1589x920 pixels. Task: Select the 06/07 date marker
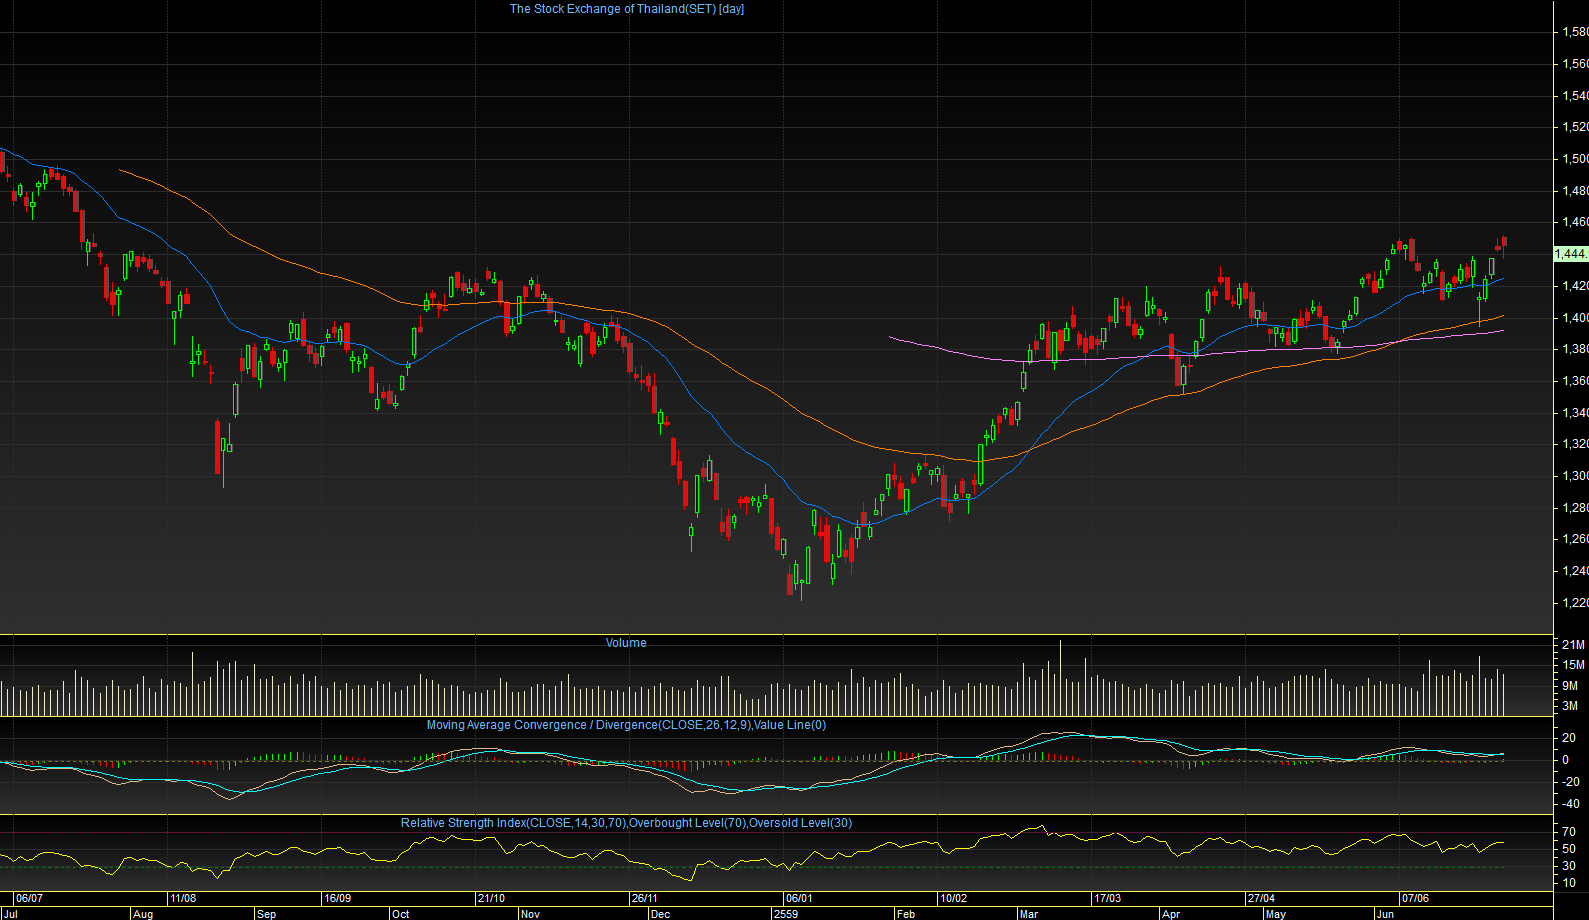coord(29,898)
